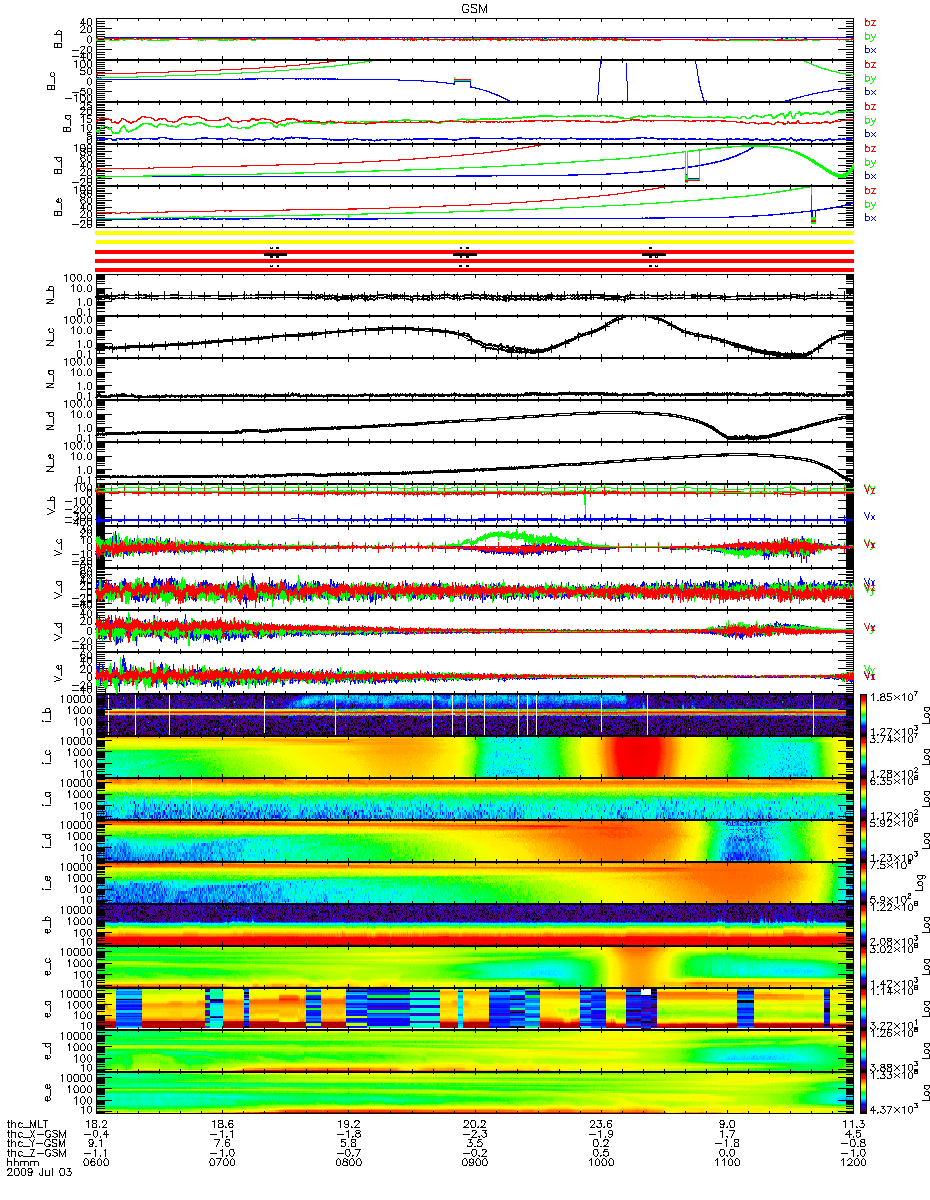Open the e_c electron spectrogram panel

(474, 967)
